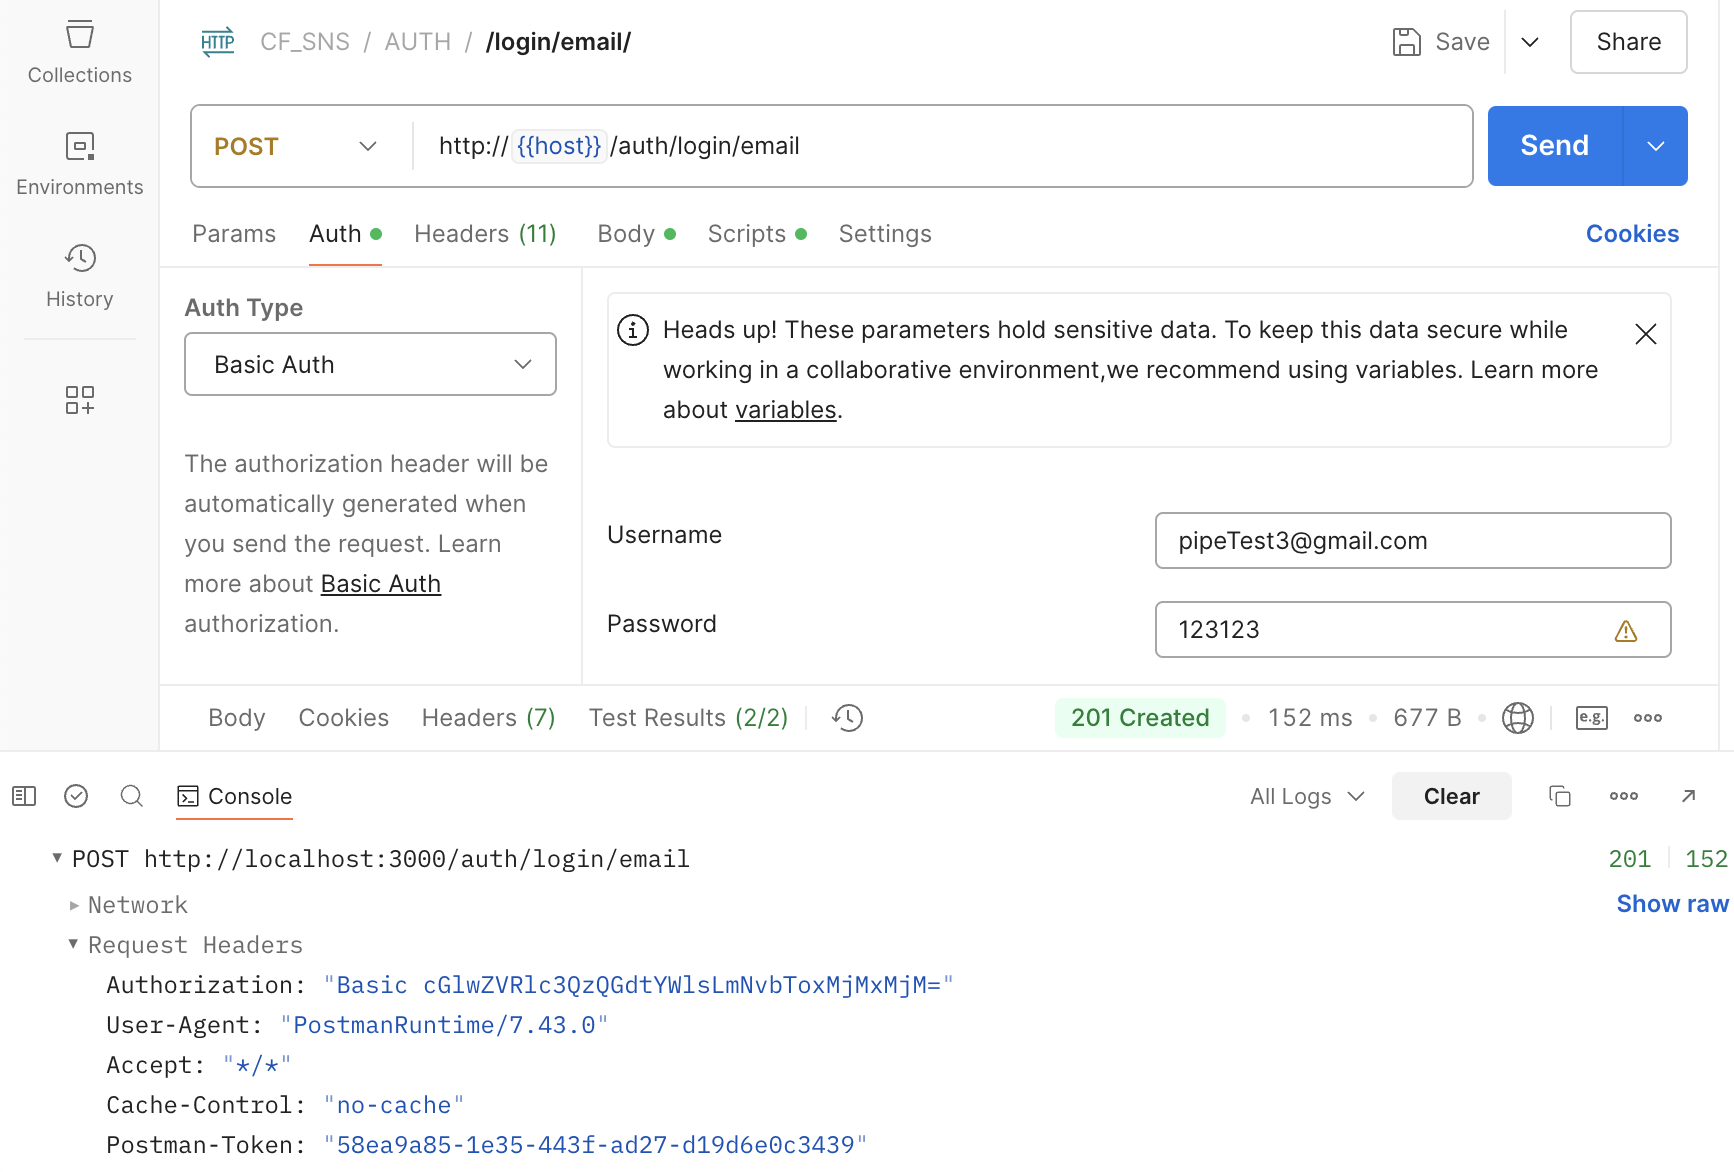Open the POST method dropdown
This screenshot has height=1172, width=1734.
point(296,146)
